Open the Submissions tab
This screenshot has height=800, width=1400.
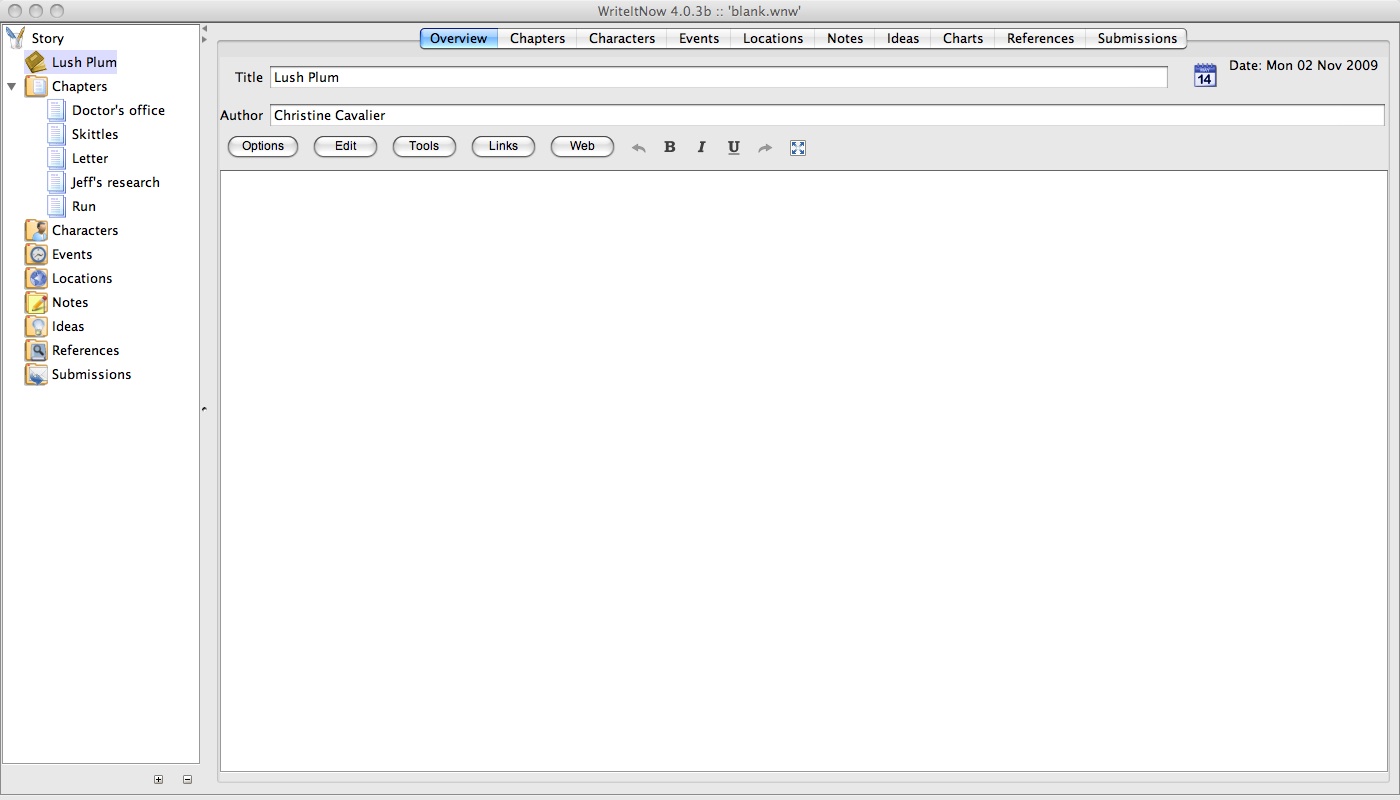pyautogui.click(x=1137, y=38)
